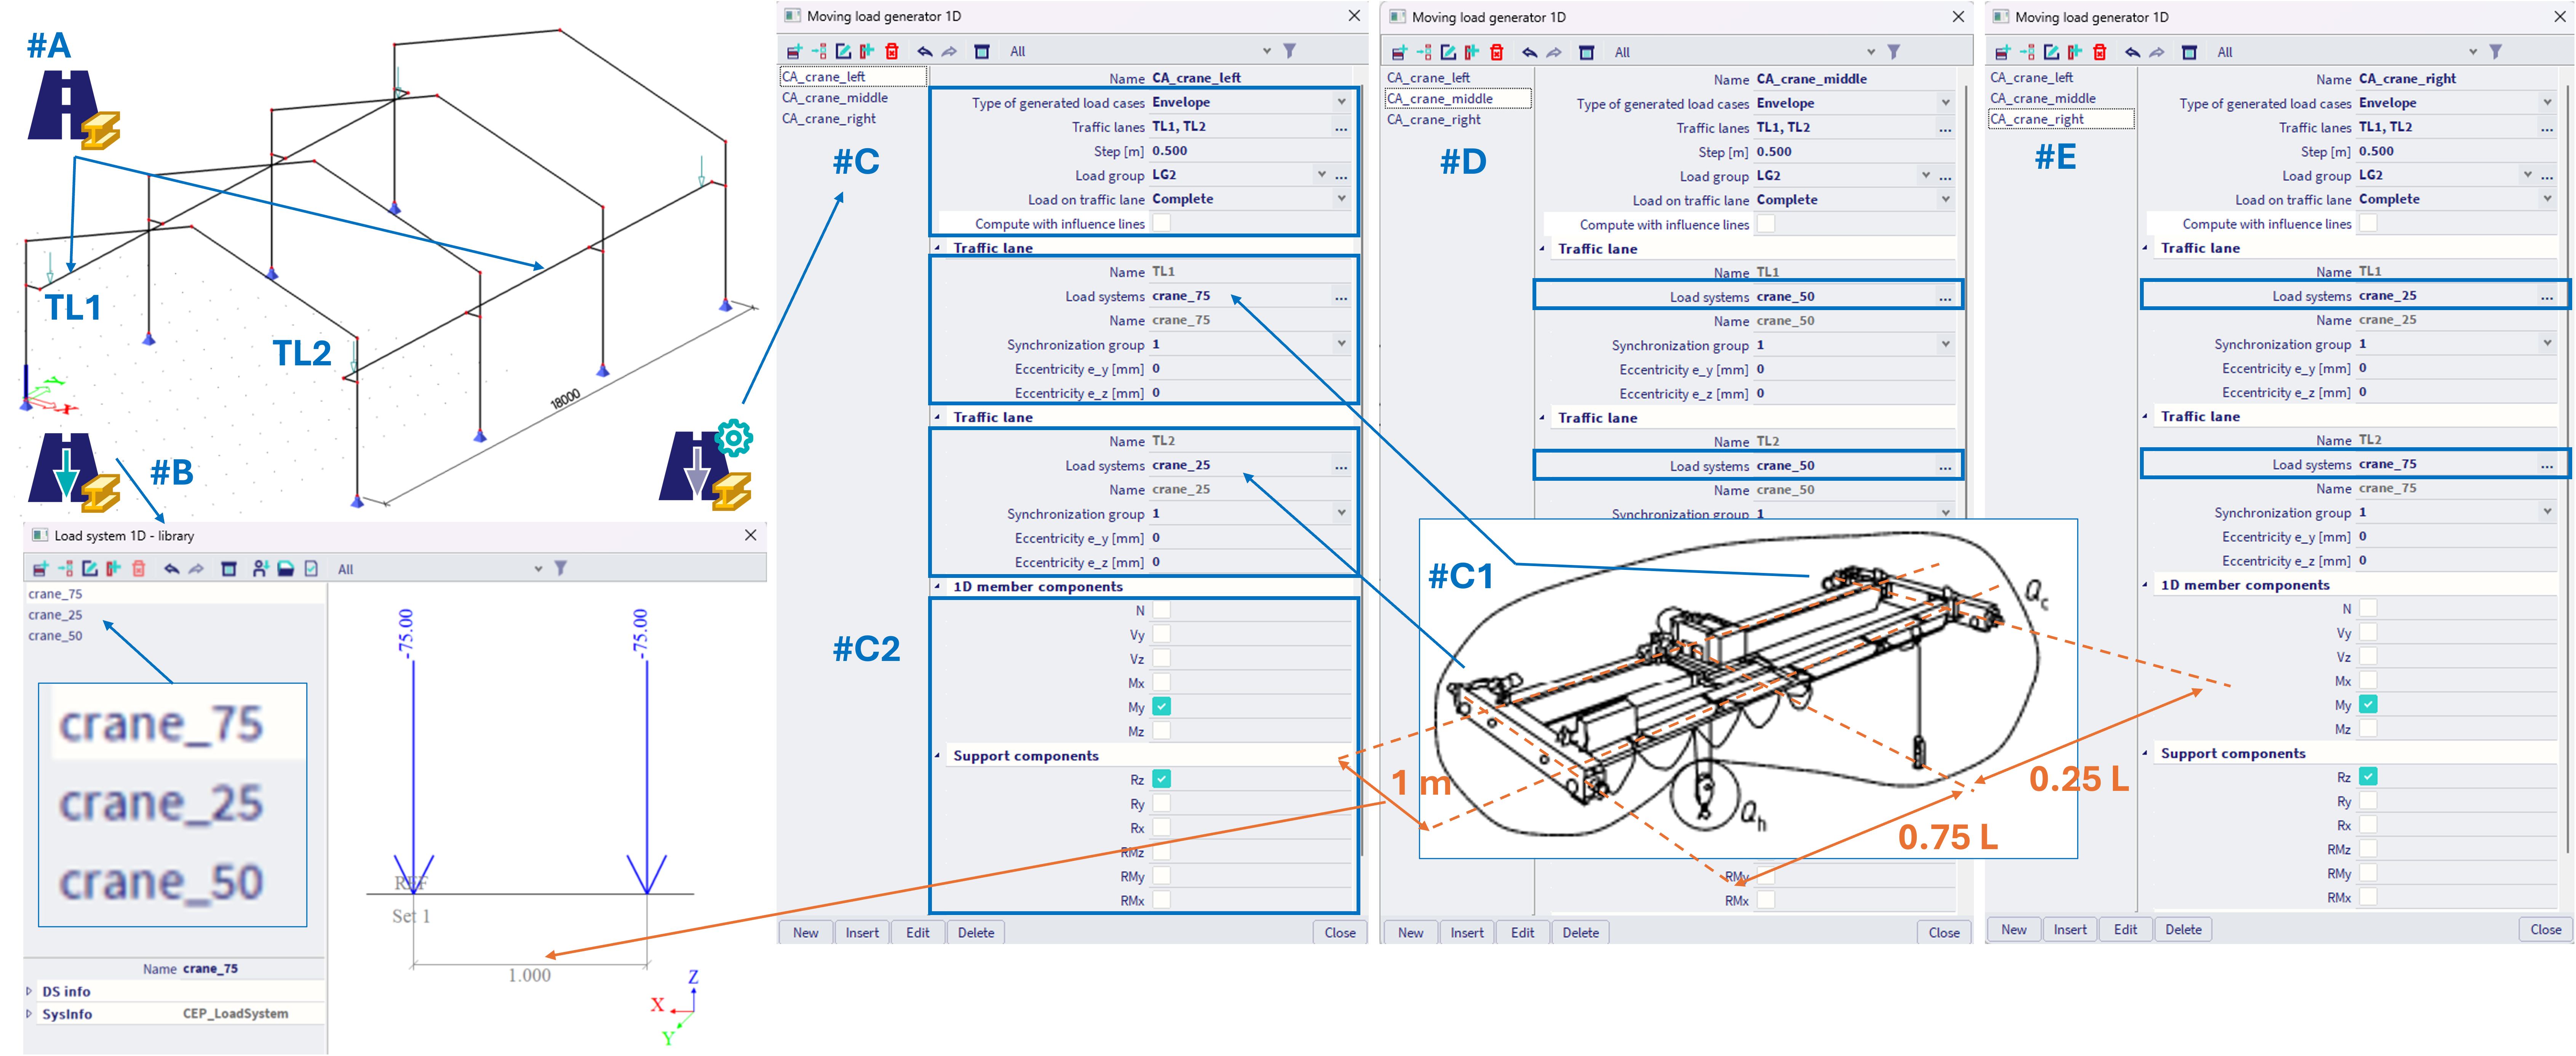The width and height of the screenshot is (2576, 1056).
Task: Expand the DS info section in library
Action: pos(29,991)
